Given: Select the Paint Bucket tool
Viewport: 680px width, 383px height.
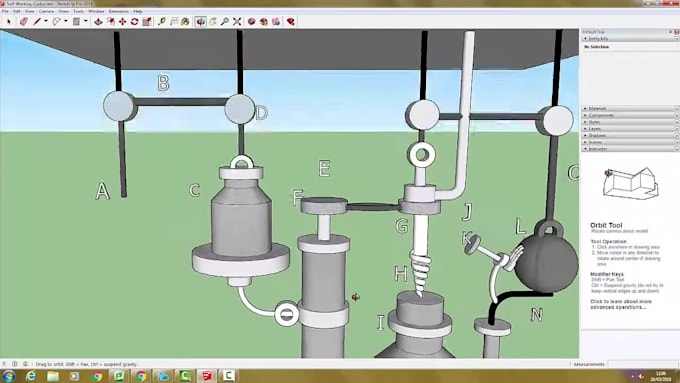Looking at the screenshot, I should click(186, 21).
